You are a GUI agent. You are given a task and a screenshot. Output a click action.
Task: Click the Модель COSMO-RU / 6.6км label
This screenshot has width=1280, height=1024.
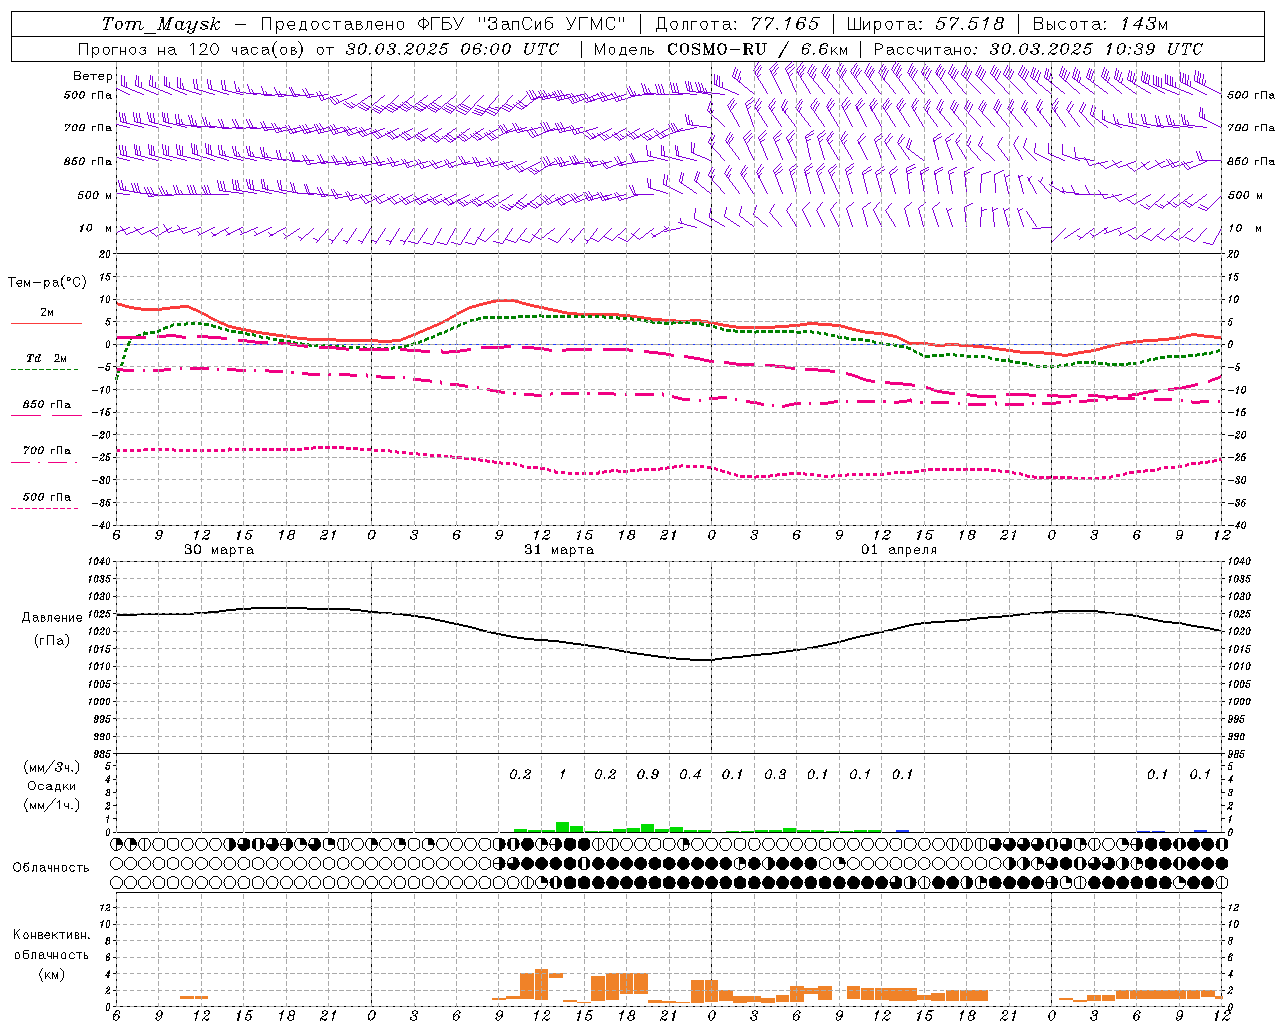click(721, 49)
